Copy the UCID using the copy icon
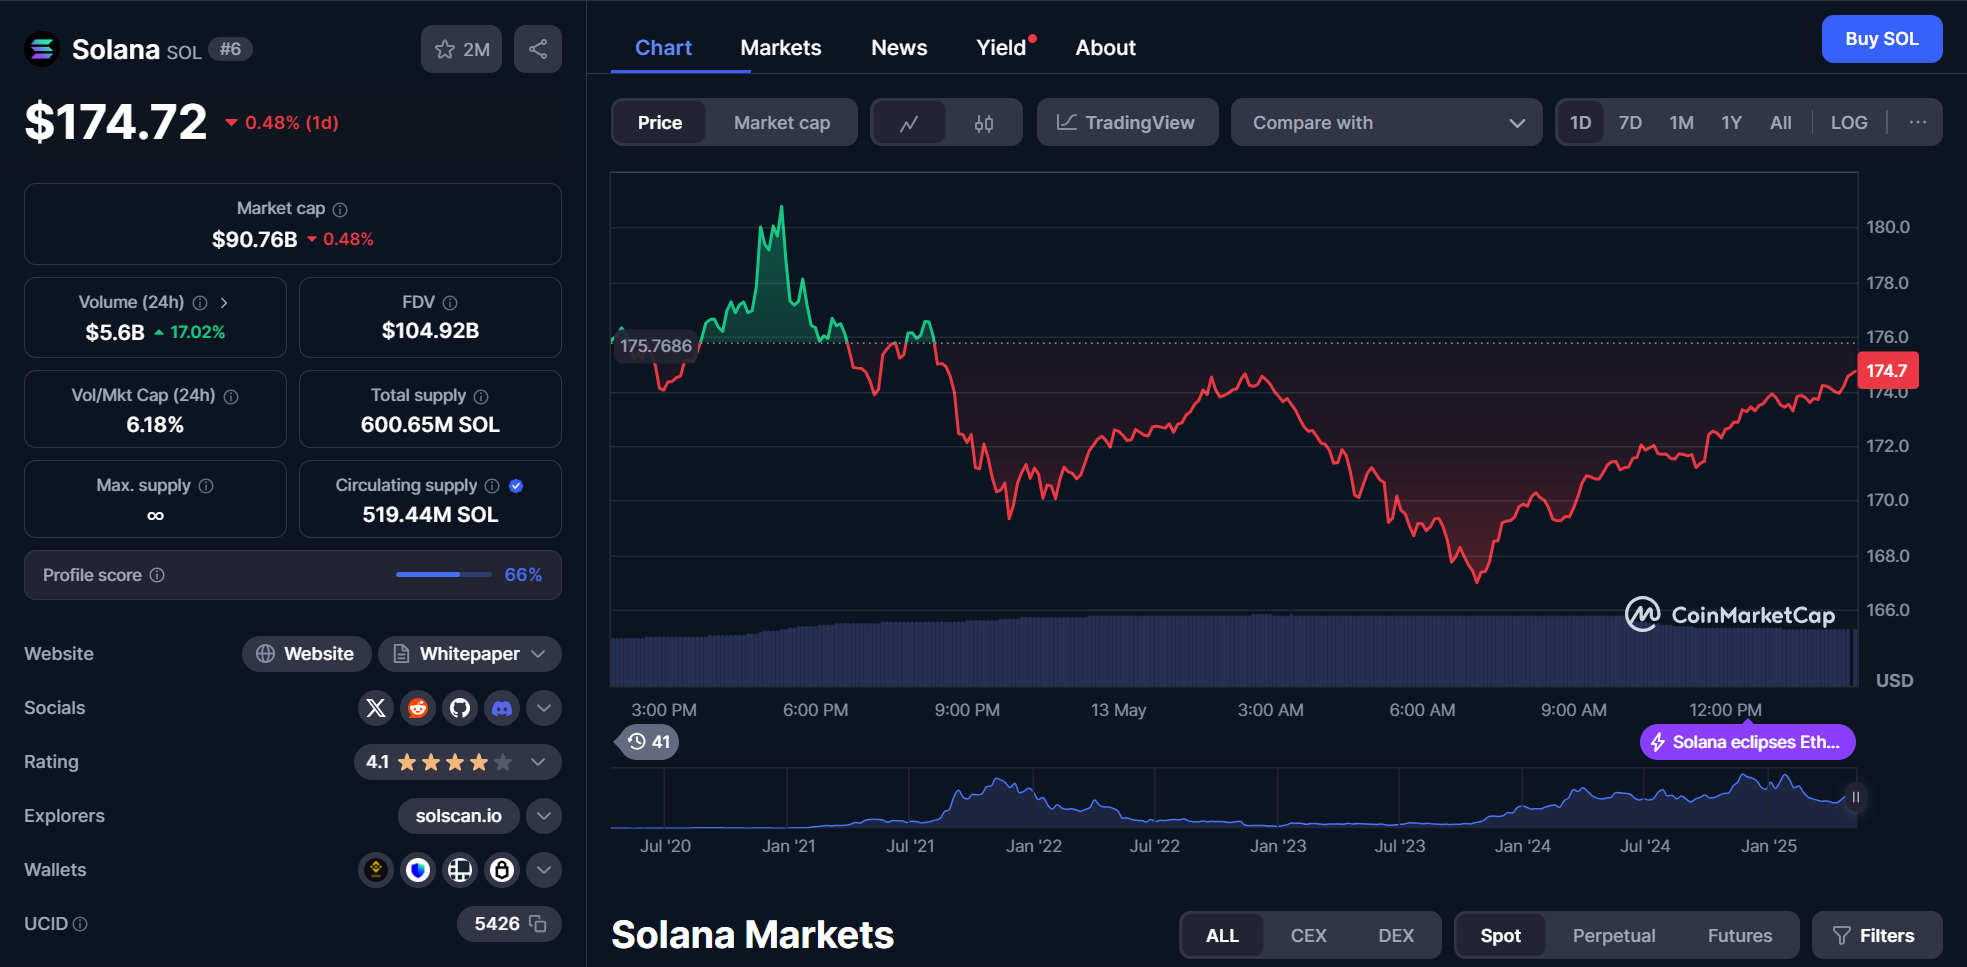 click(x=537, y=923)
